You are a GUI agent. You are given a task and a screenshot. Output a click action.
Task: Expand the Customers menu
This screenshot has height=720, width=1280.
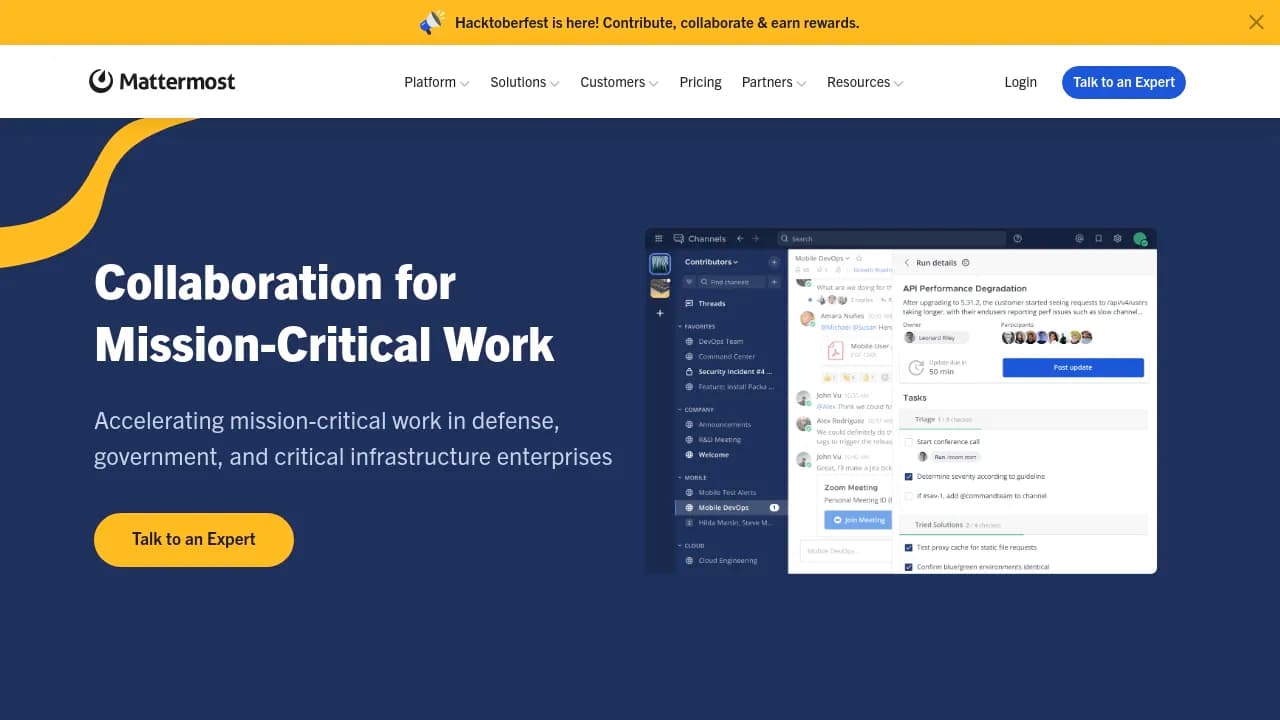(x=619, y=82)
